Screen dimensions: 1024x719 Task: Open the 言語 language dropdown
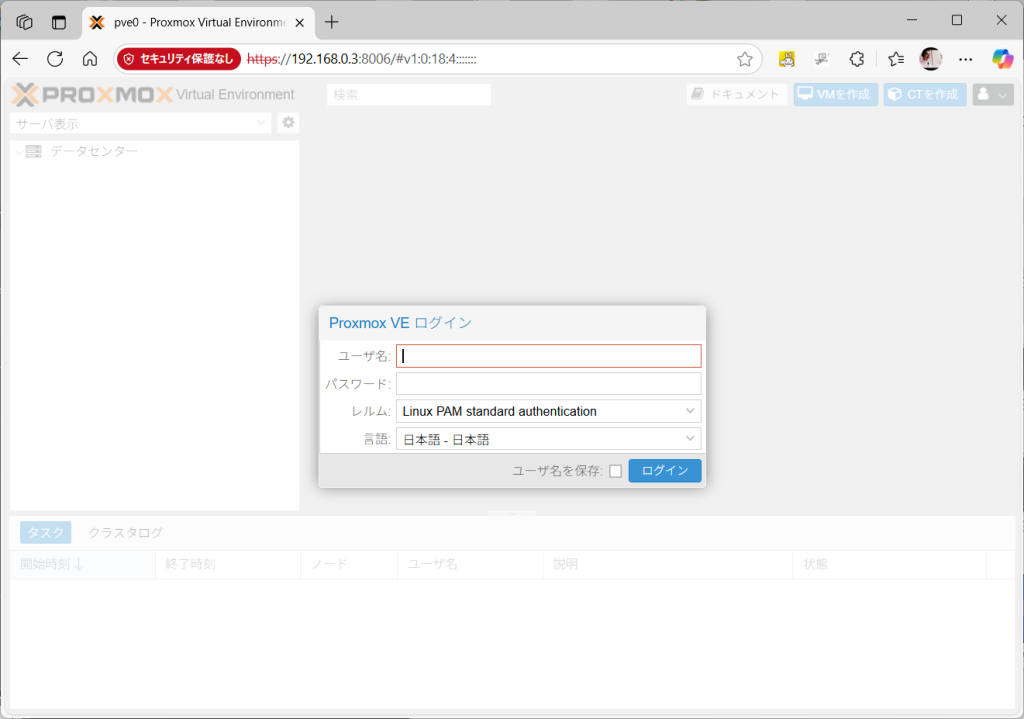[549, 439]
